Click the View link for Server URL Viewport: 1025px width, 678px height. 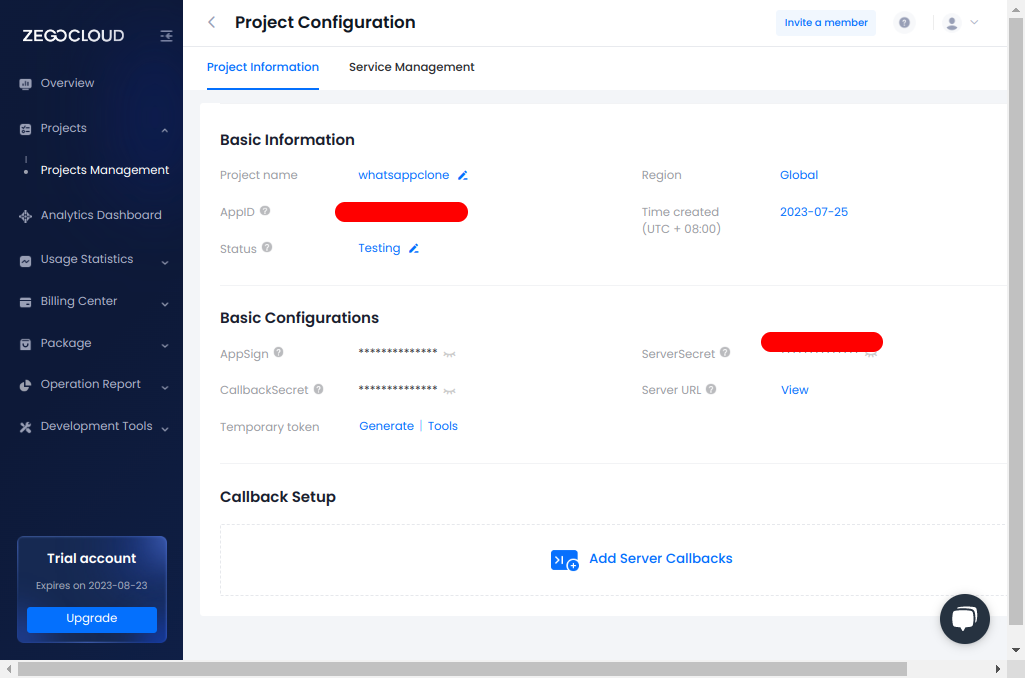click(794, 390)
